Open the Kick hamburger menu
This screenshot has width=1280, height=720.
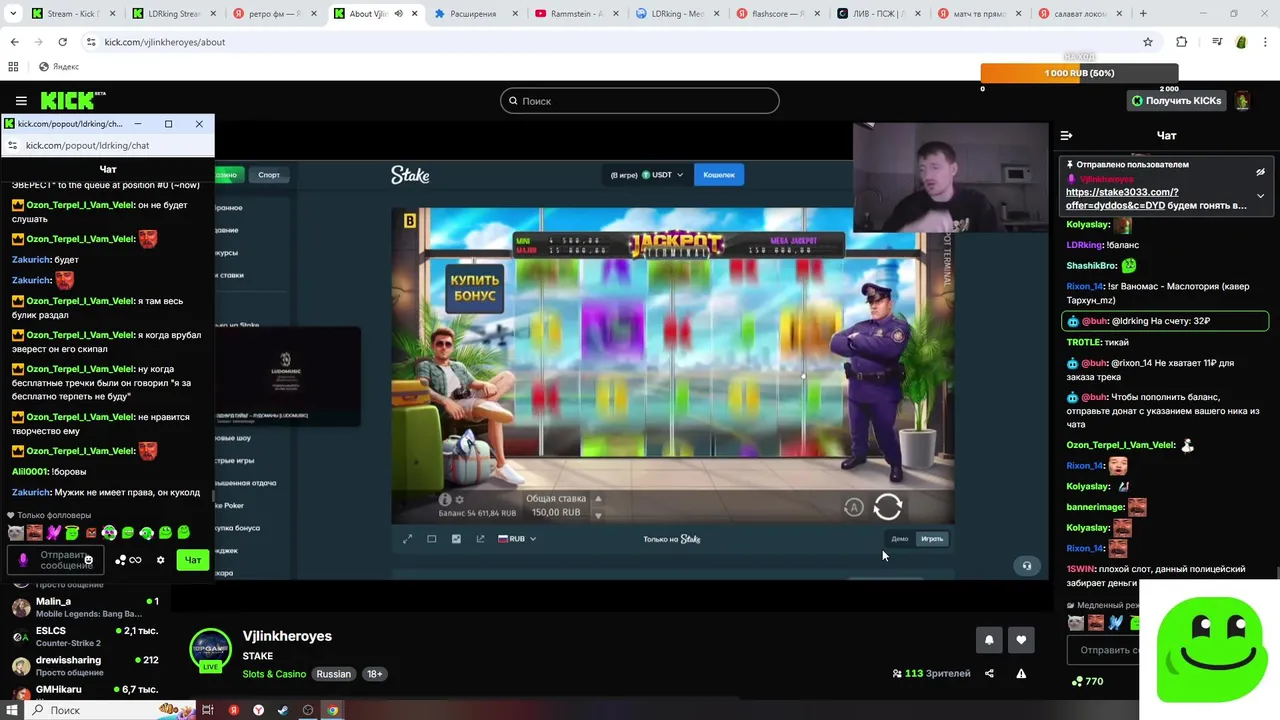tap(21, 100)
